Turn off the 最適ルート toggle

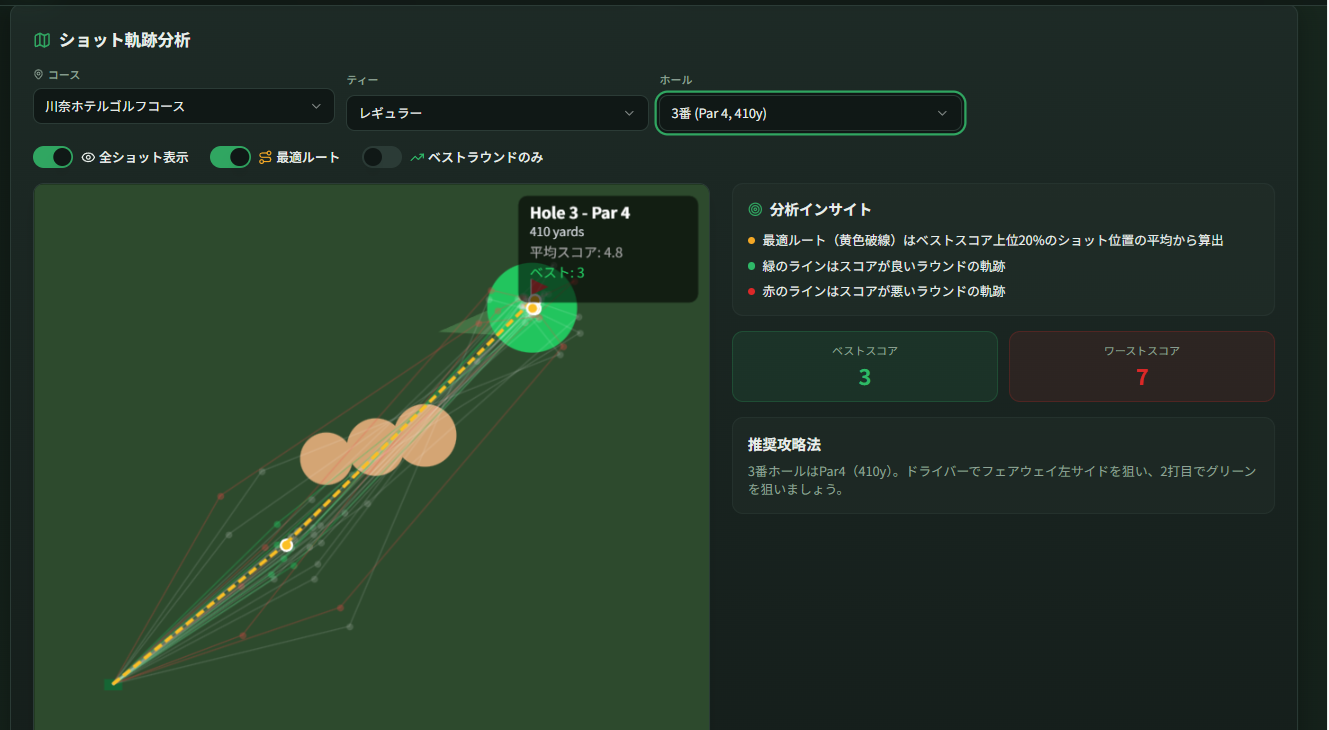coord(230,158)
